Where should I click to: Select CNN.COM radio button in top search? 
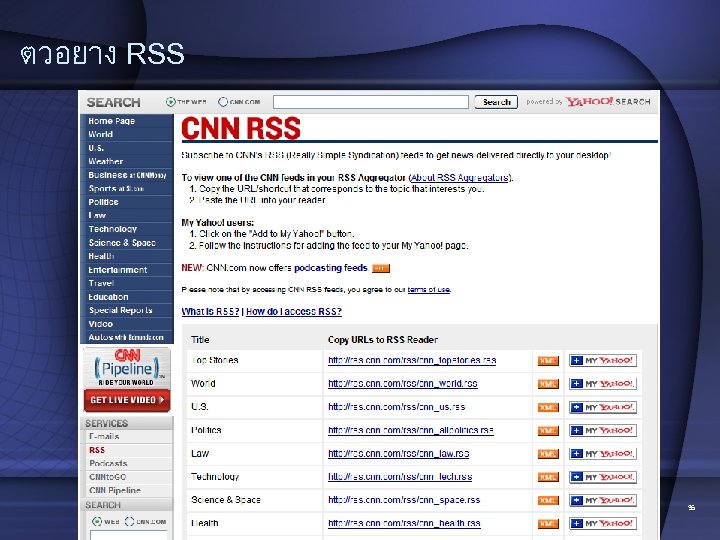pyautogui.click(x=223, y=101)
